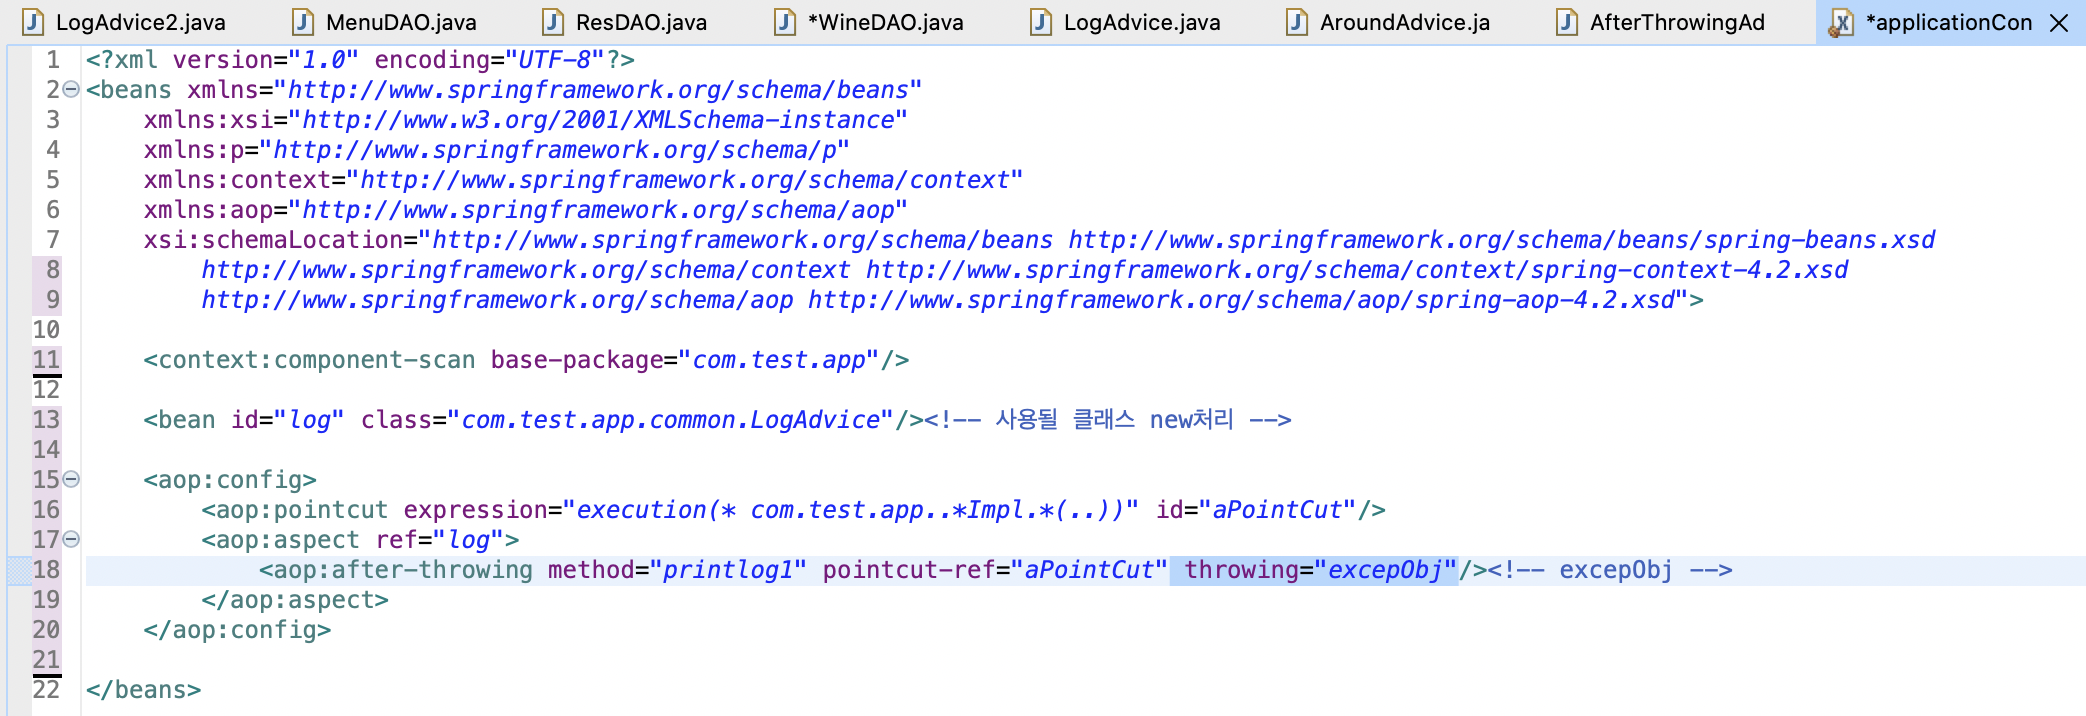2086x716 pixels.
Task: Collapse the aop:config fold on line 15
Action: point(71,479)
